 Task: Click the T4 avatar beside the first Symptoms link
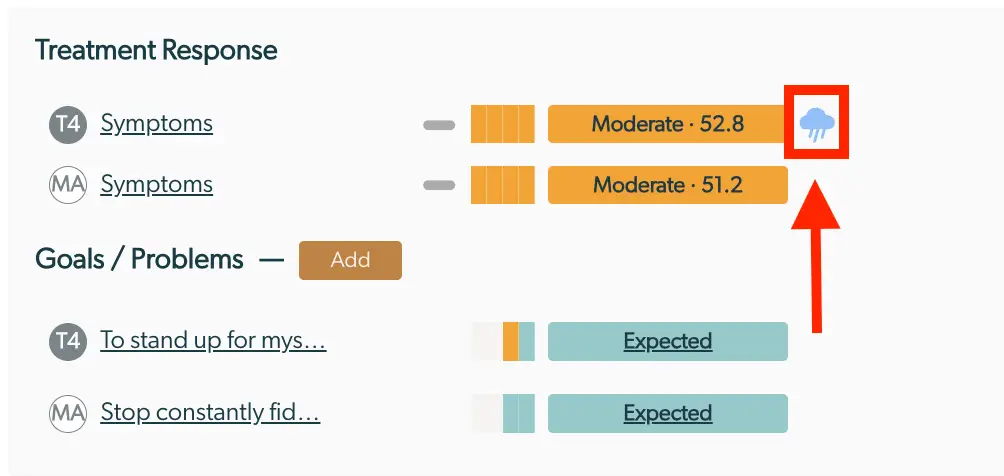(x=65, y=125)
